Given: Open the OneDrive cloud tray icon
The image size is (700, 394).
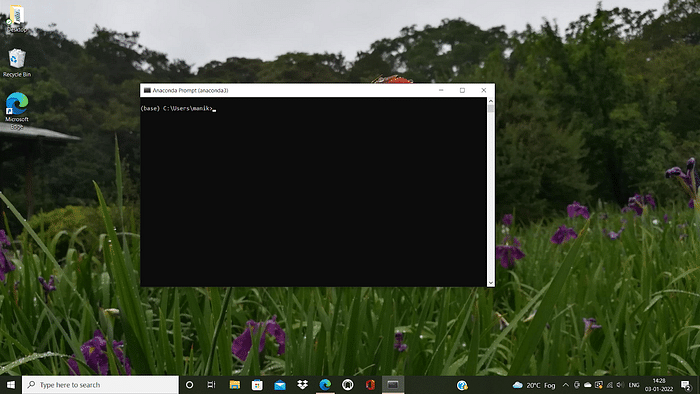Looking at the screenshot, I should pos(588,385).
